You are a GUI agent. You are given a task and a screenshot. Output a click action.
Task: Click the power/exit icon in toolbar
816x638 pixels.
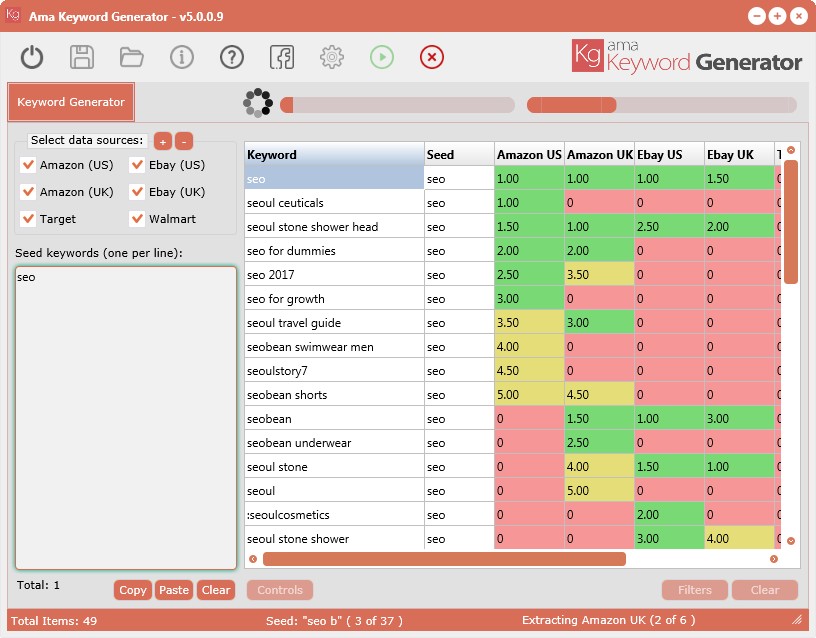point(32,57)
